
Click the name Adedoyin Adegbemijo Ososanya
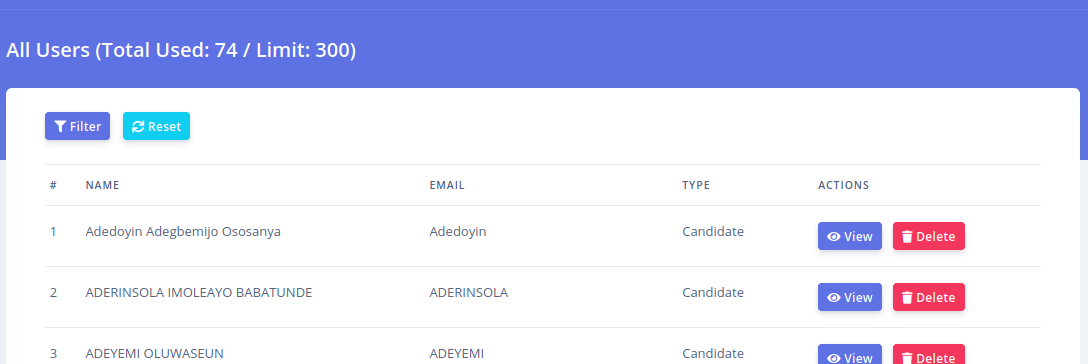click(x=183, y=232)
